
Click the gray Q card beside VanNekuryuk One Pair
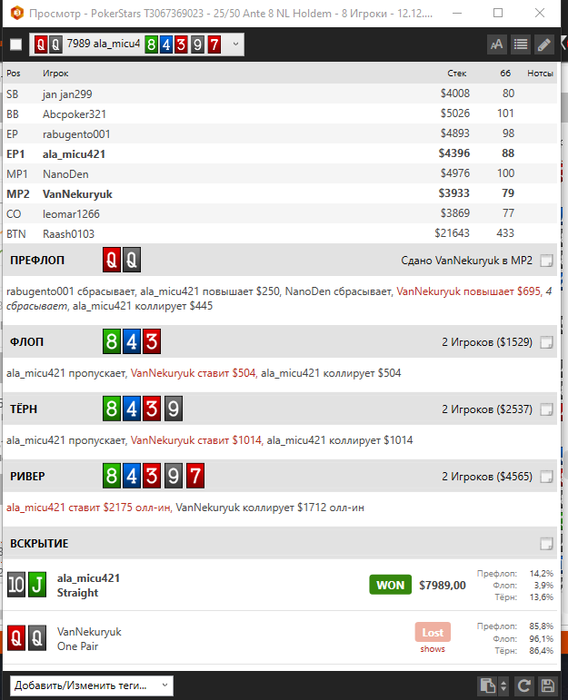[37, 638]
